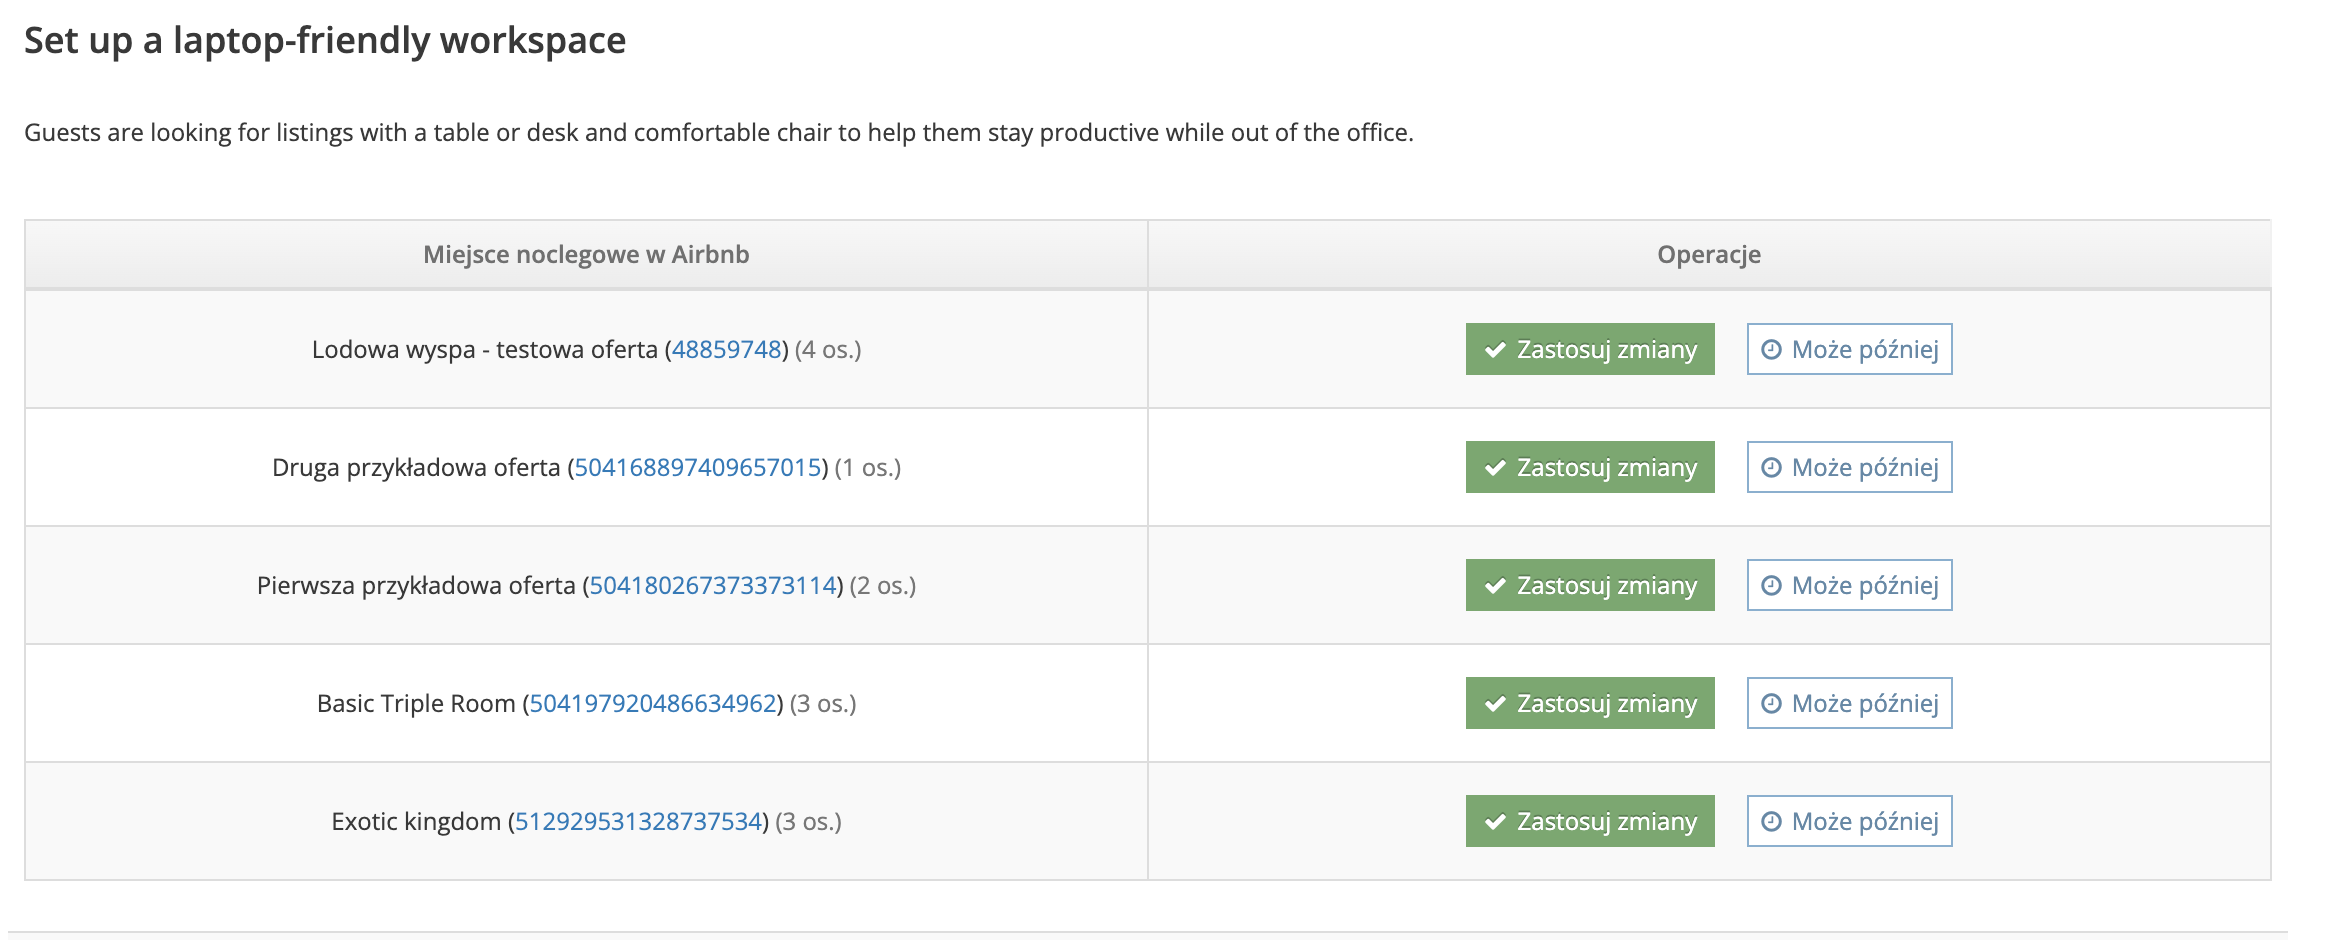The image size is (2334, 940).
Task: Click the Miejsce noclegowe w Airbnb column header
Action: (x=586, y=255)
